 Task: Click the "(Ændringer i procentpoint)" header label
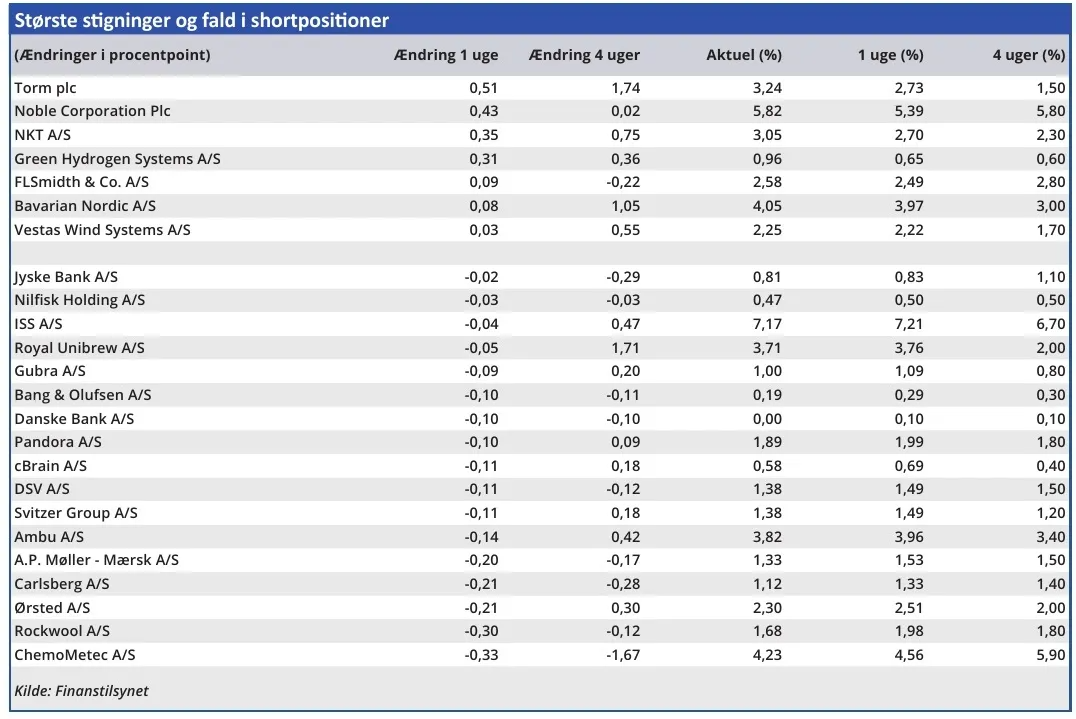pyautogui.click(x=112, y=56)
